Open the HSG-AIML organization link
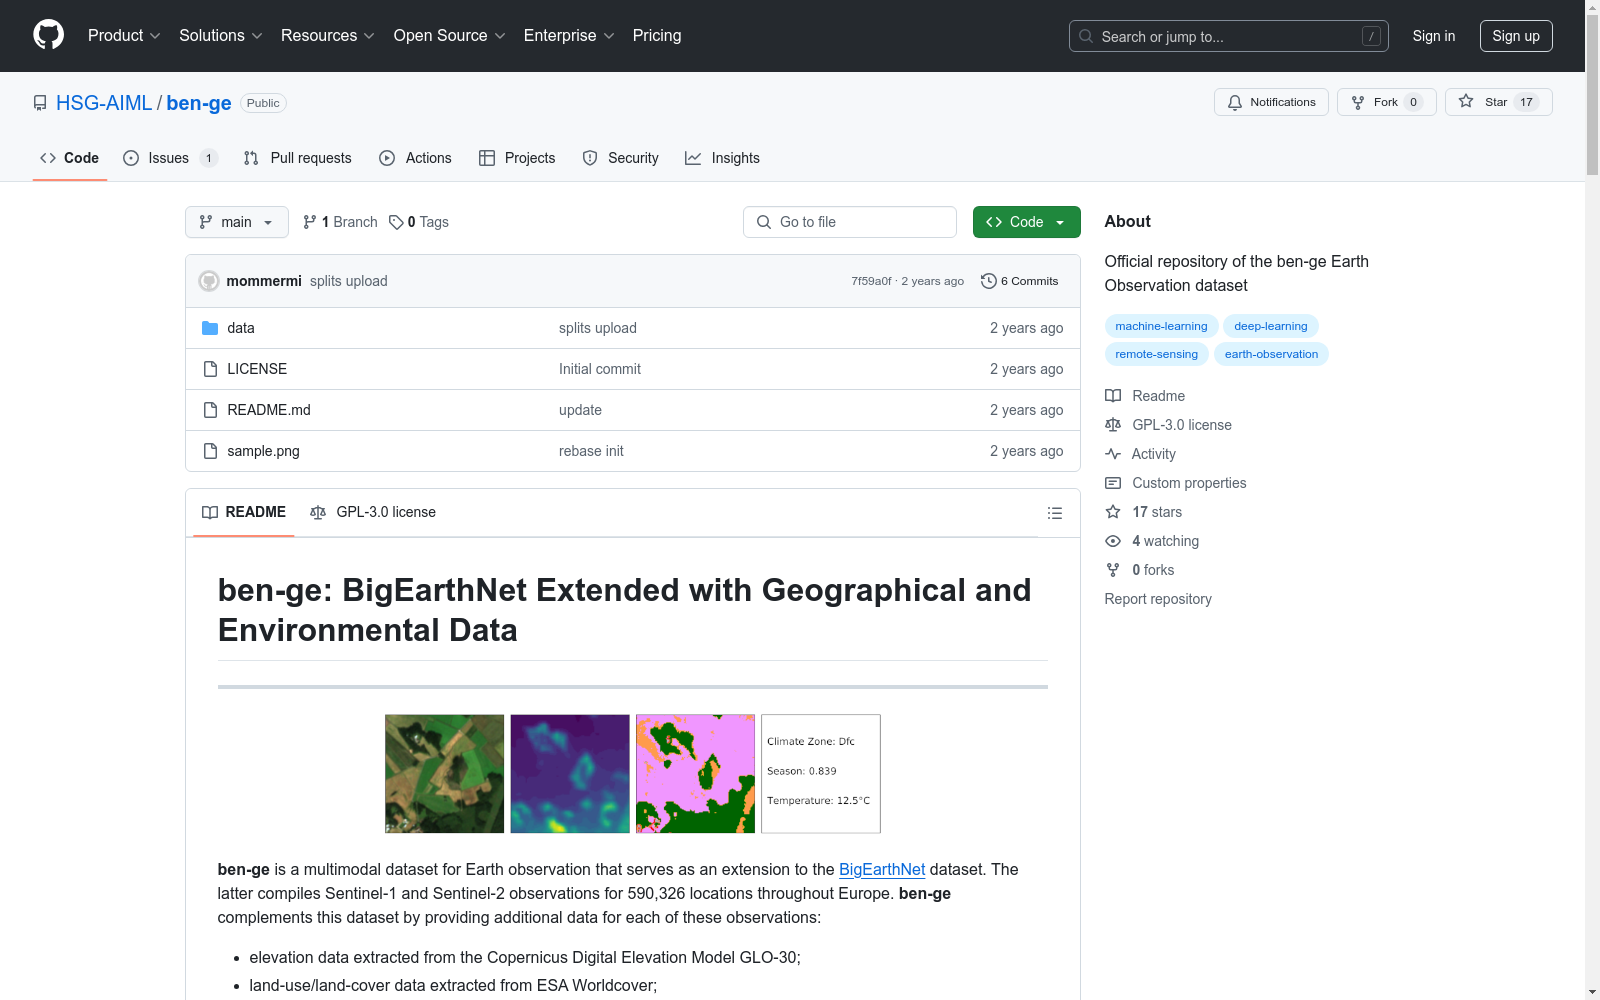 [104, 103]
